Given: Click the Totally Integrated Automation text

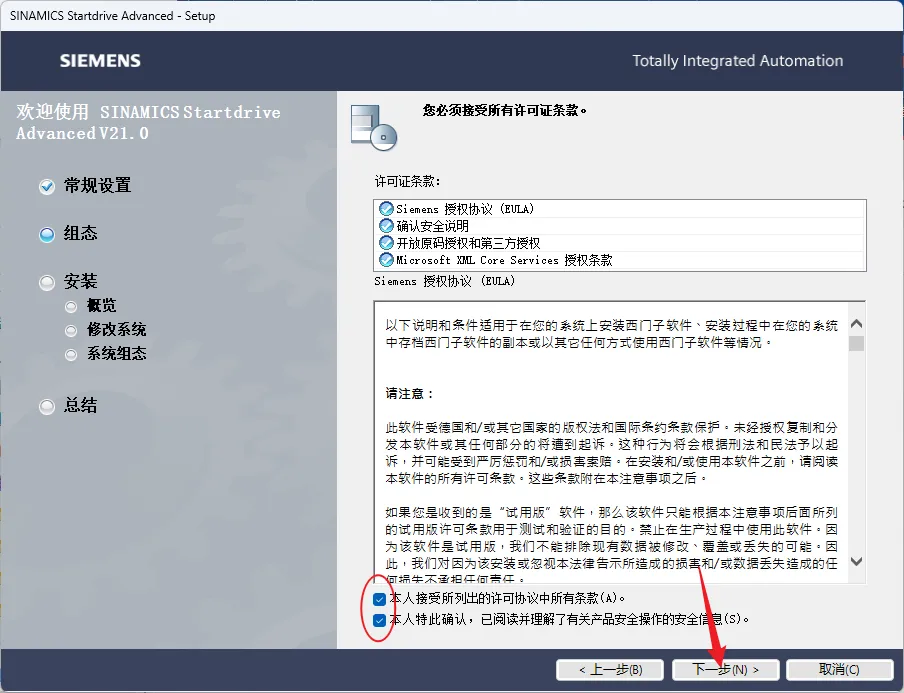Looking at the screenshot, I should pos(737,61).
